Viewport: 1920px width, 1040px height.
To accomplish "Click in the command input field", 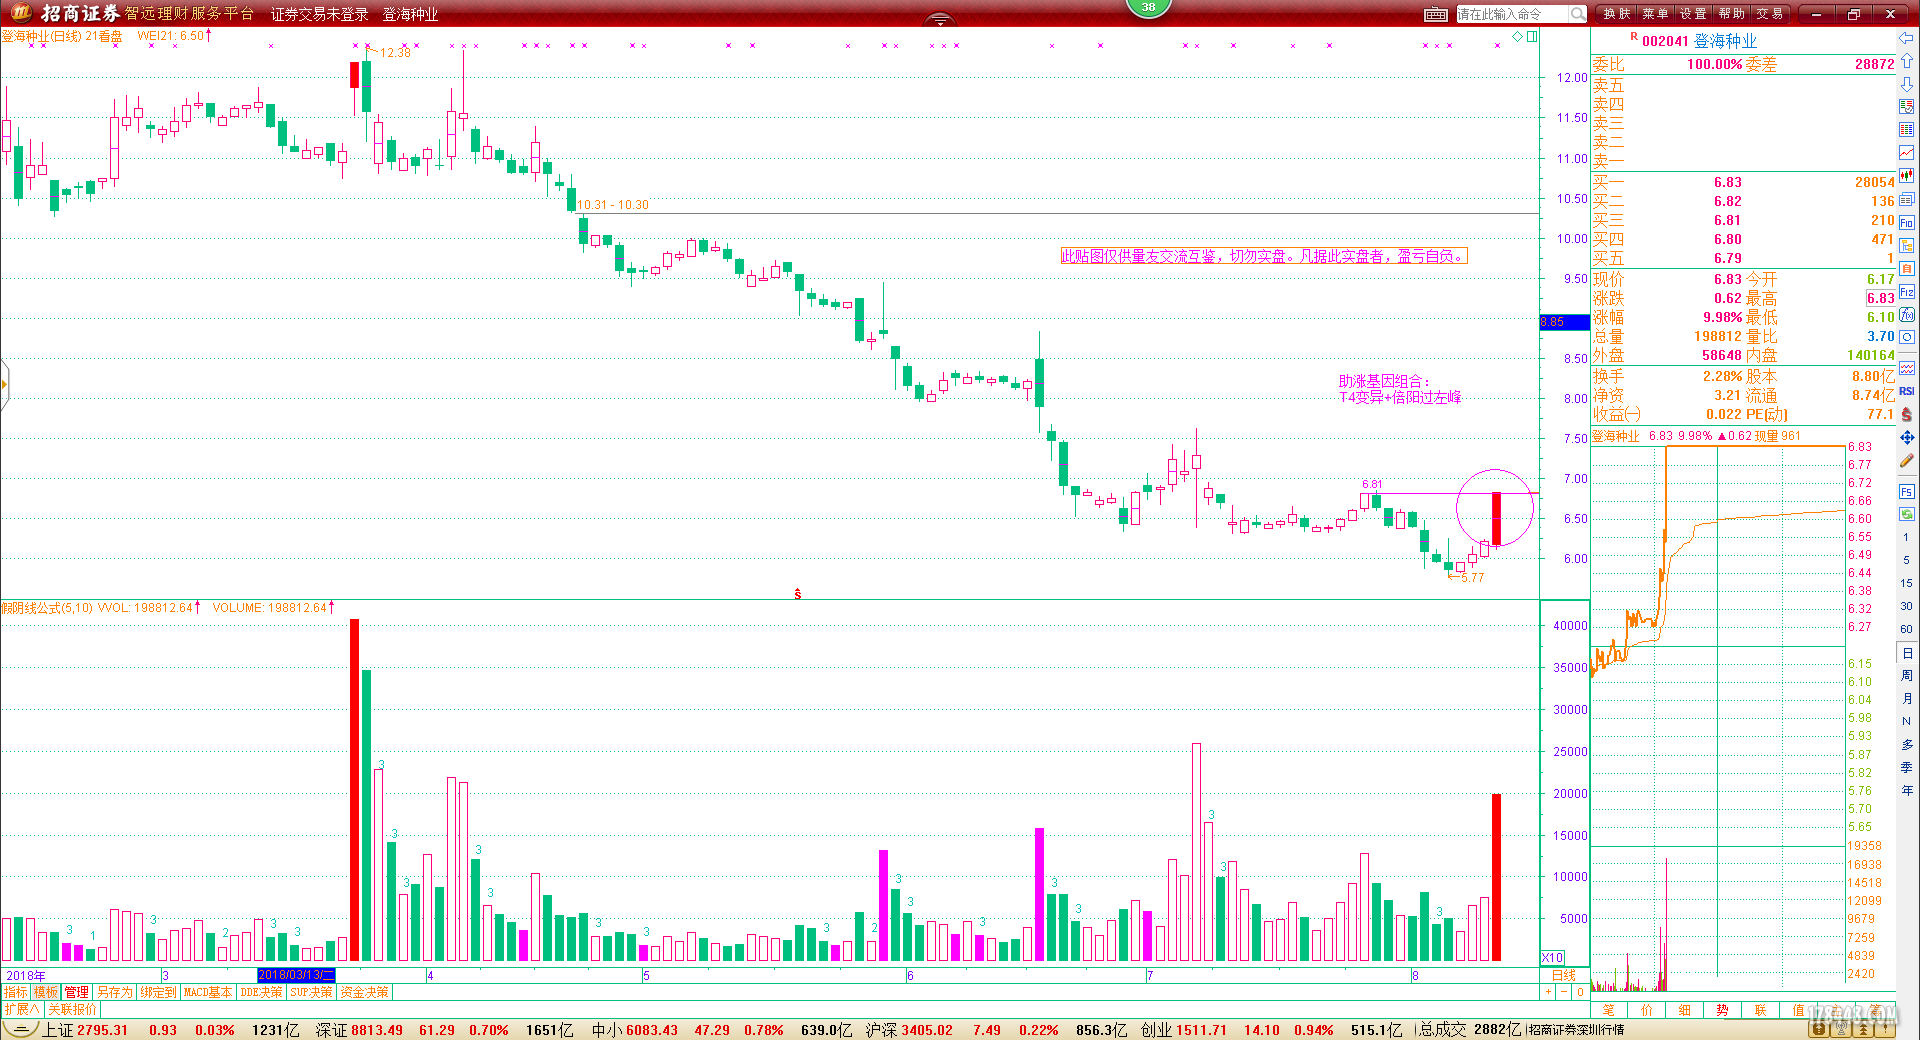I will [x=1510, y=14].
